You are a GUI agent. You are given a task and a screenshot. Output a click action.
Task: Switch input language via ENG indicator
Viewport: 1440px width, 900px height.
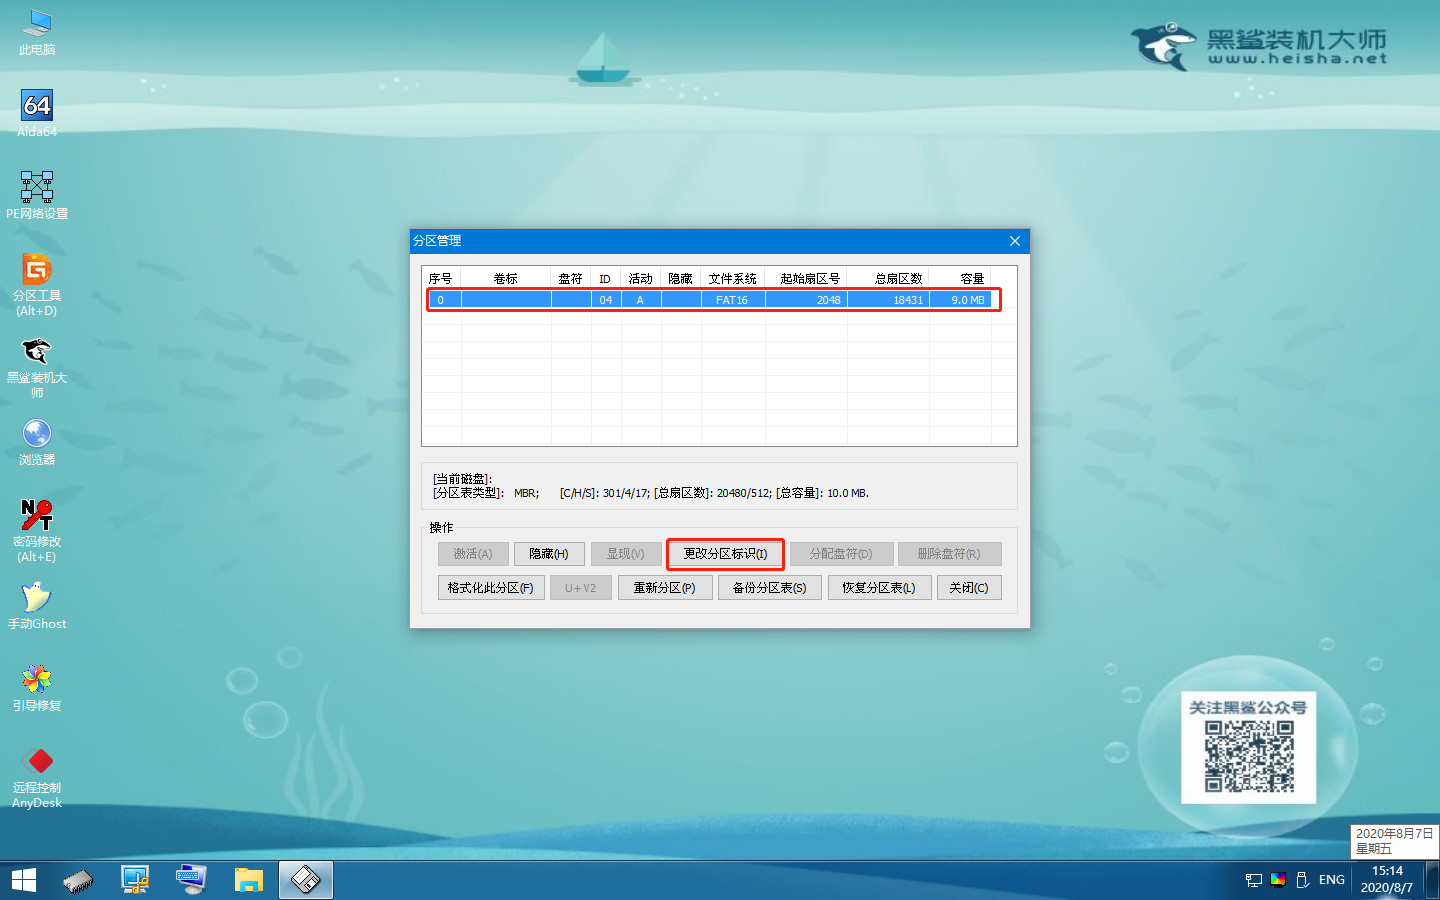coord(1331,880)
